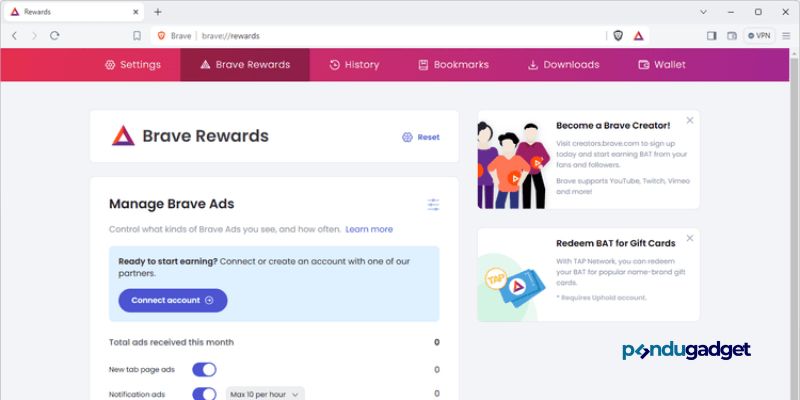
Task: Open the Brave Rewards triangle icon in address bar
Action: click(638, 36)
